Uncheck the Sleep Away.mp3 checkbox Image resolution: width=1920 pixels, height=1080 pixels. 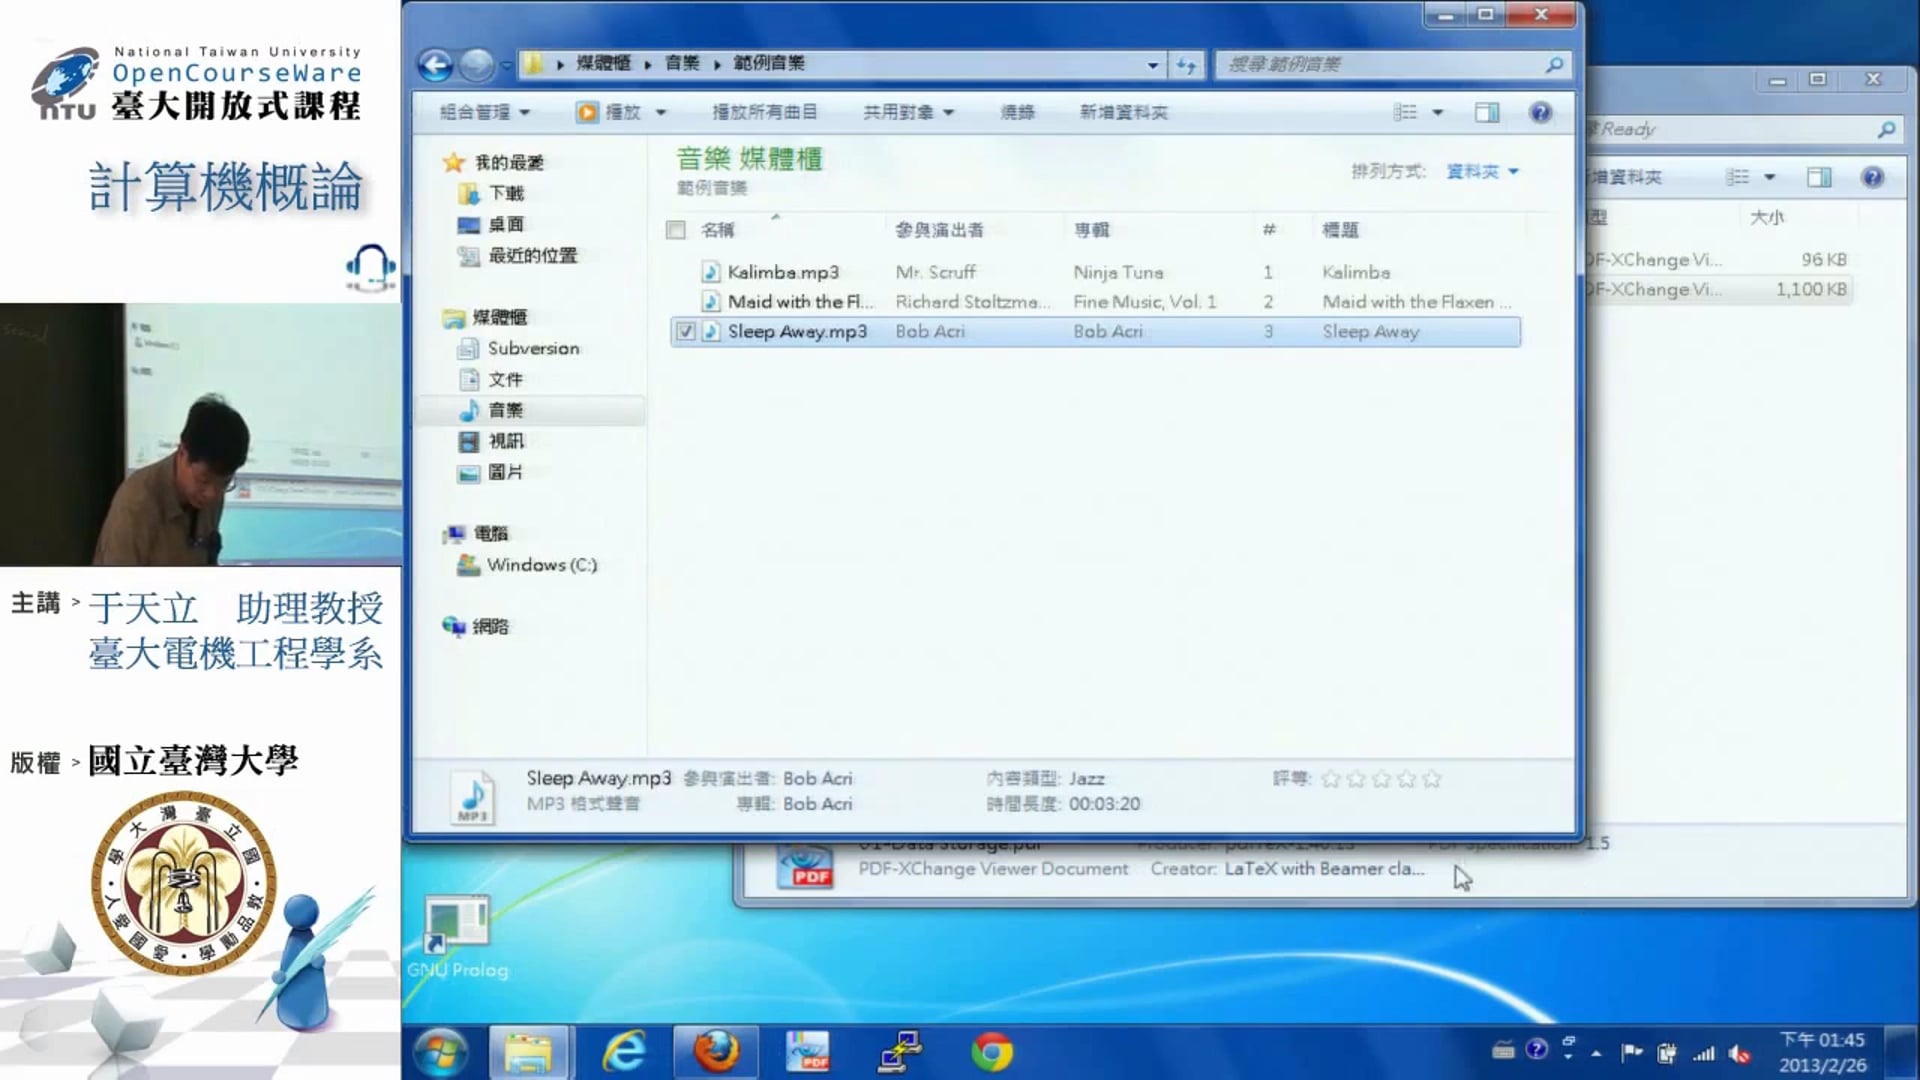pyautogui.click(x=685, y=331)
